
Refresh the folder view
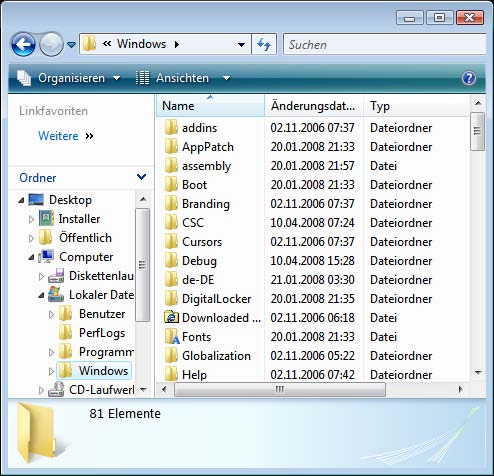(264, 44)
